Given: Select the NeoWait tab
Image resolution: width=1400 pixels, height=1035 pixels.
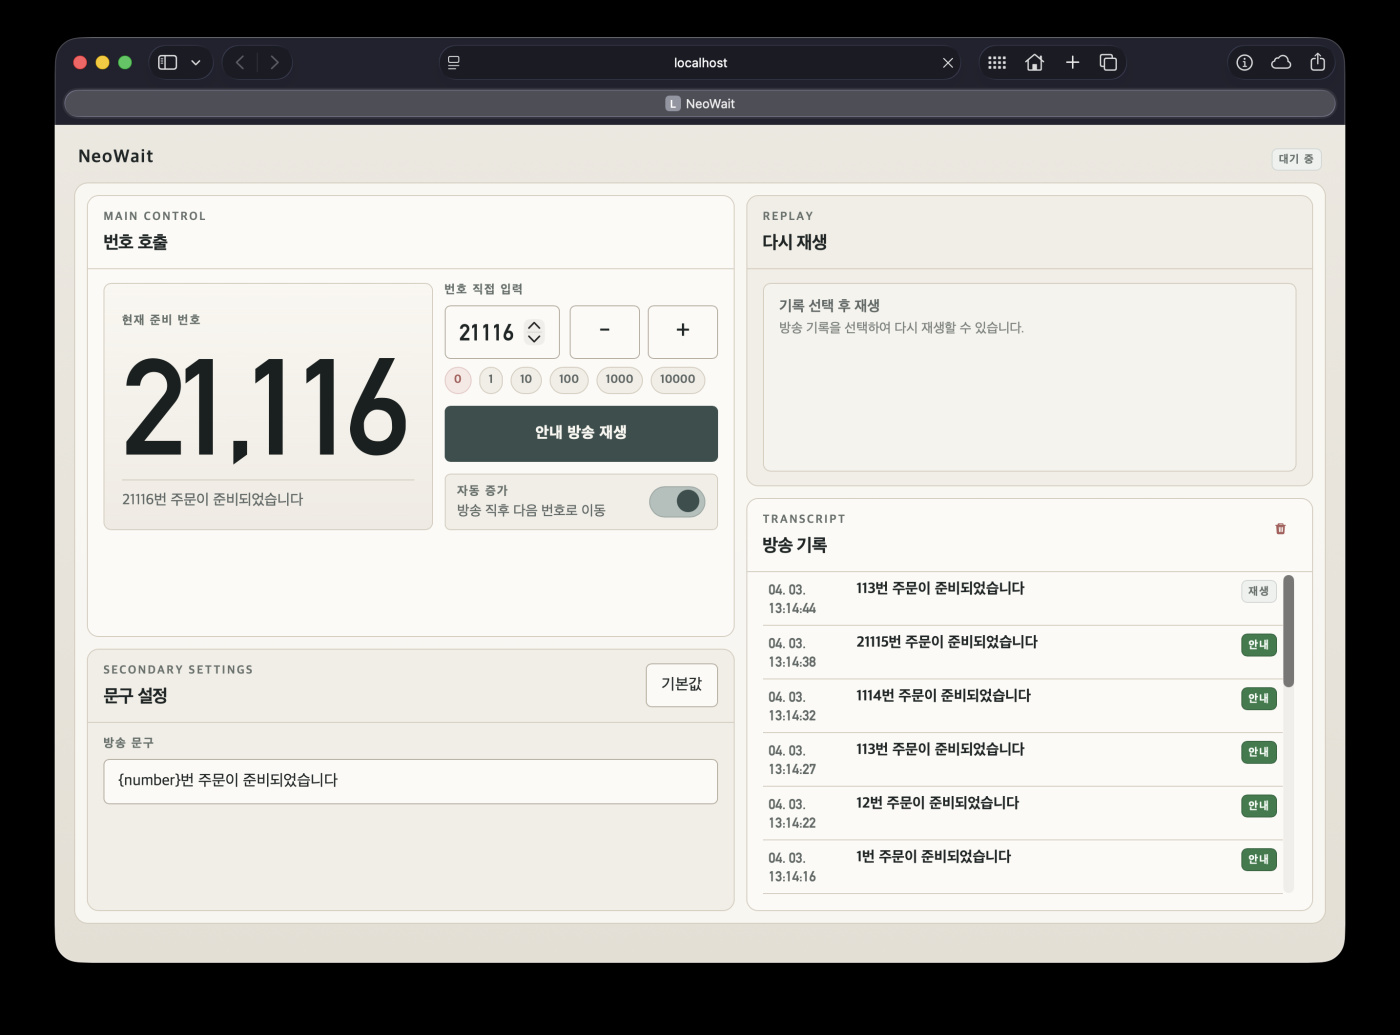Looking at the screenshot, I should [700, 104].
